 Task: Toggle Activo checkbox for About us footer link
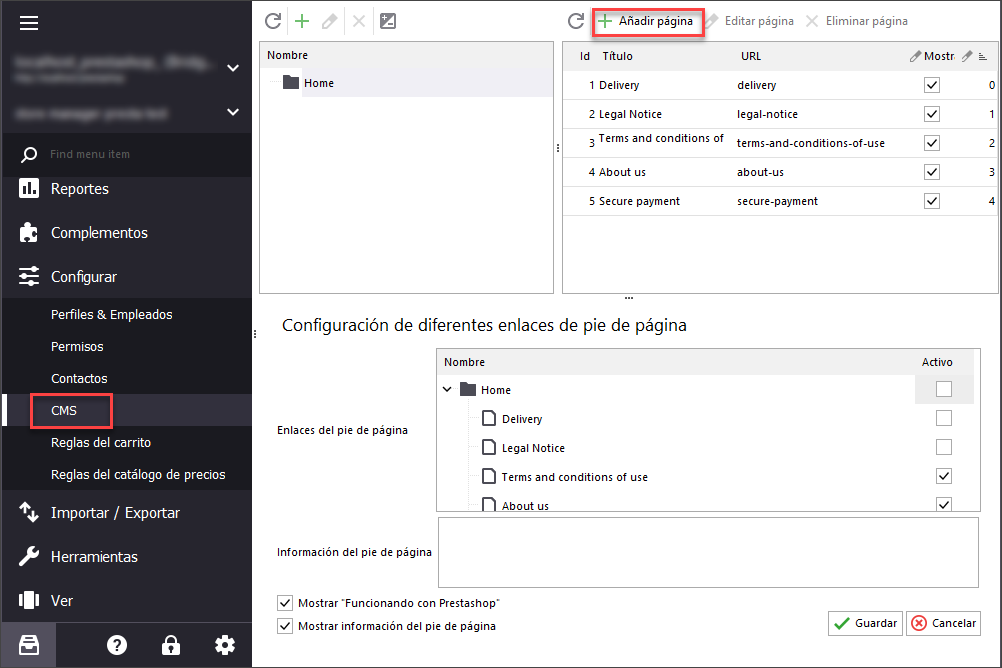(944, 504)
